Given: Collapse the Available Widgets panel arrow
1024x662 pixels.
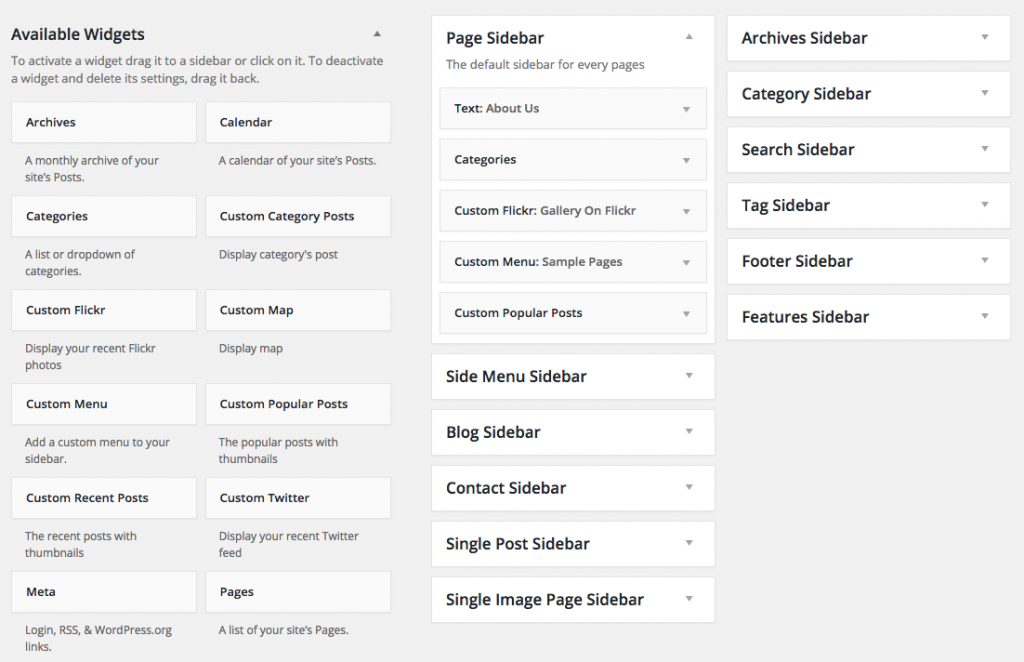Looking at the screenshot, I should click(376, 35).
